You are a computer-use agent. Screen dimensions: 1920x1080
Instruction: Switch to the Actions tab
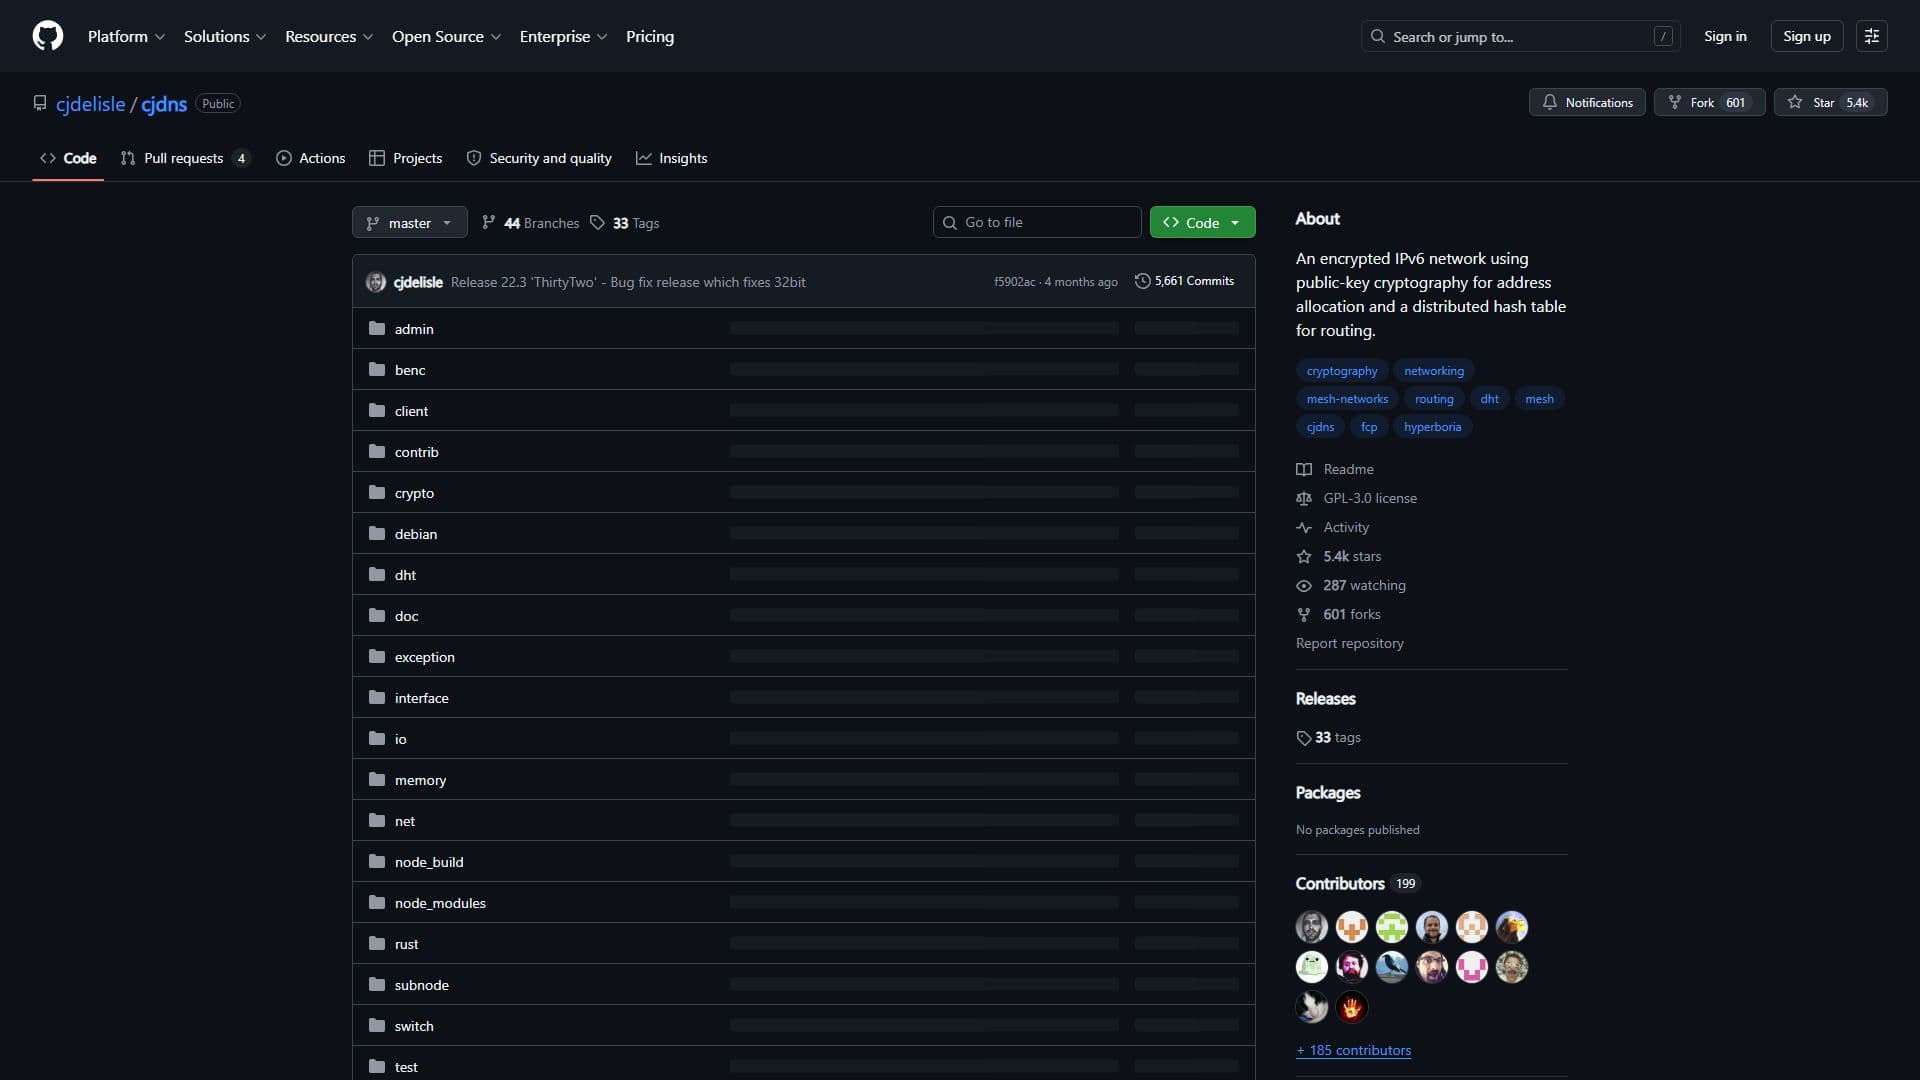311,158
